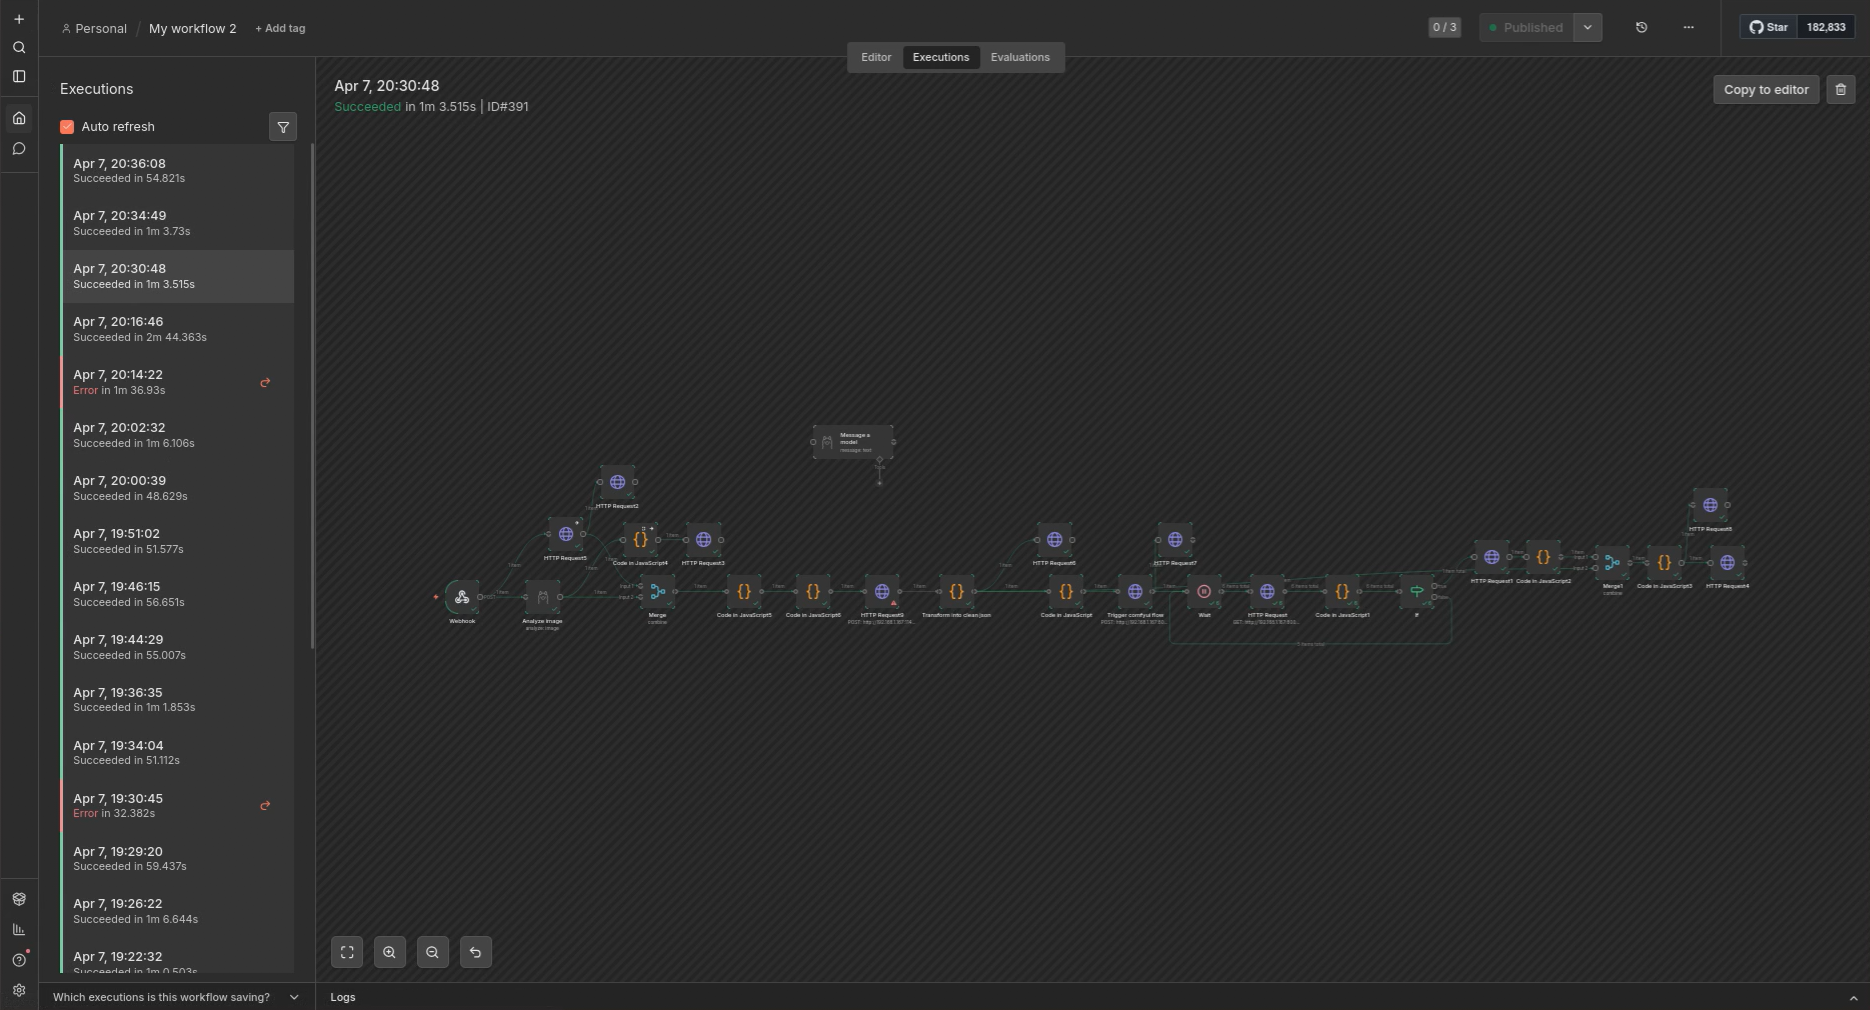The height and width of the screenshot is (1010, 1870).
Task: Open the Merge combine node
Action: point(658,592)
